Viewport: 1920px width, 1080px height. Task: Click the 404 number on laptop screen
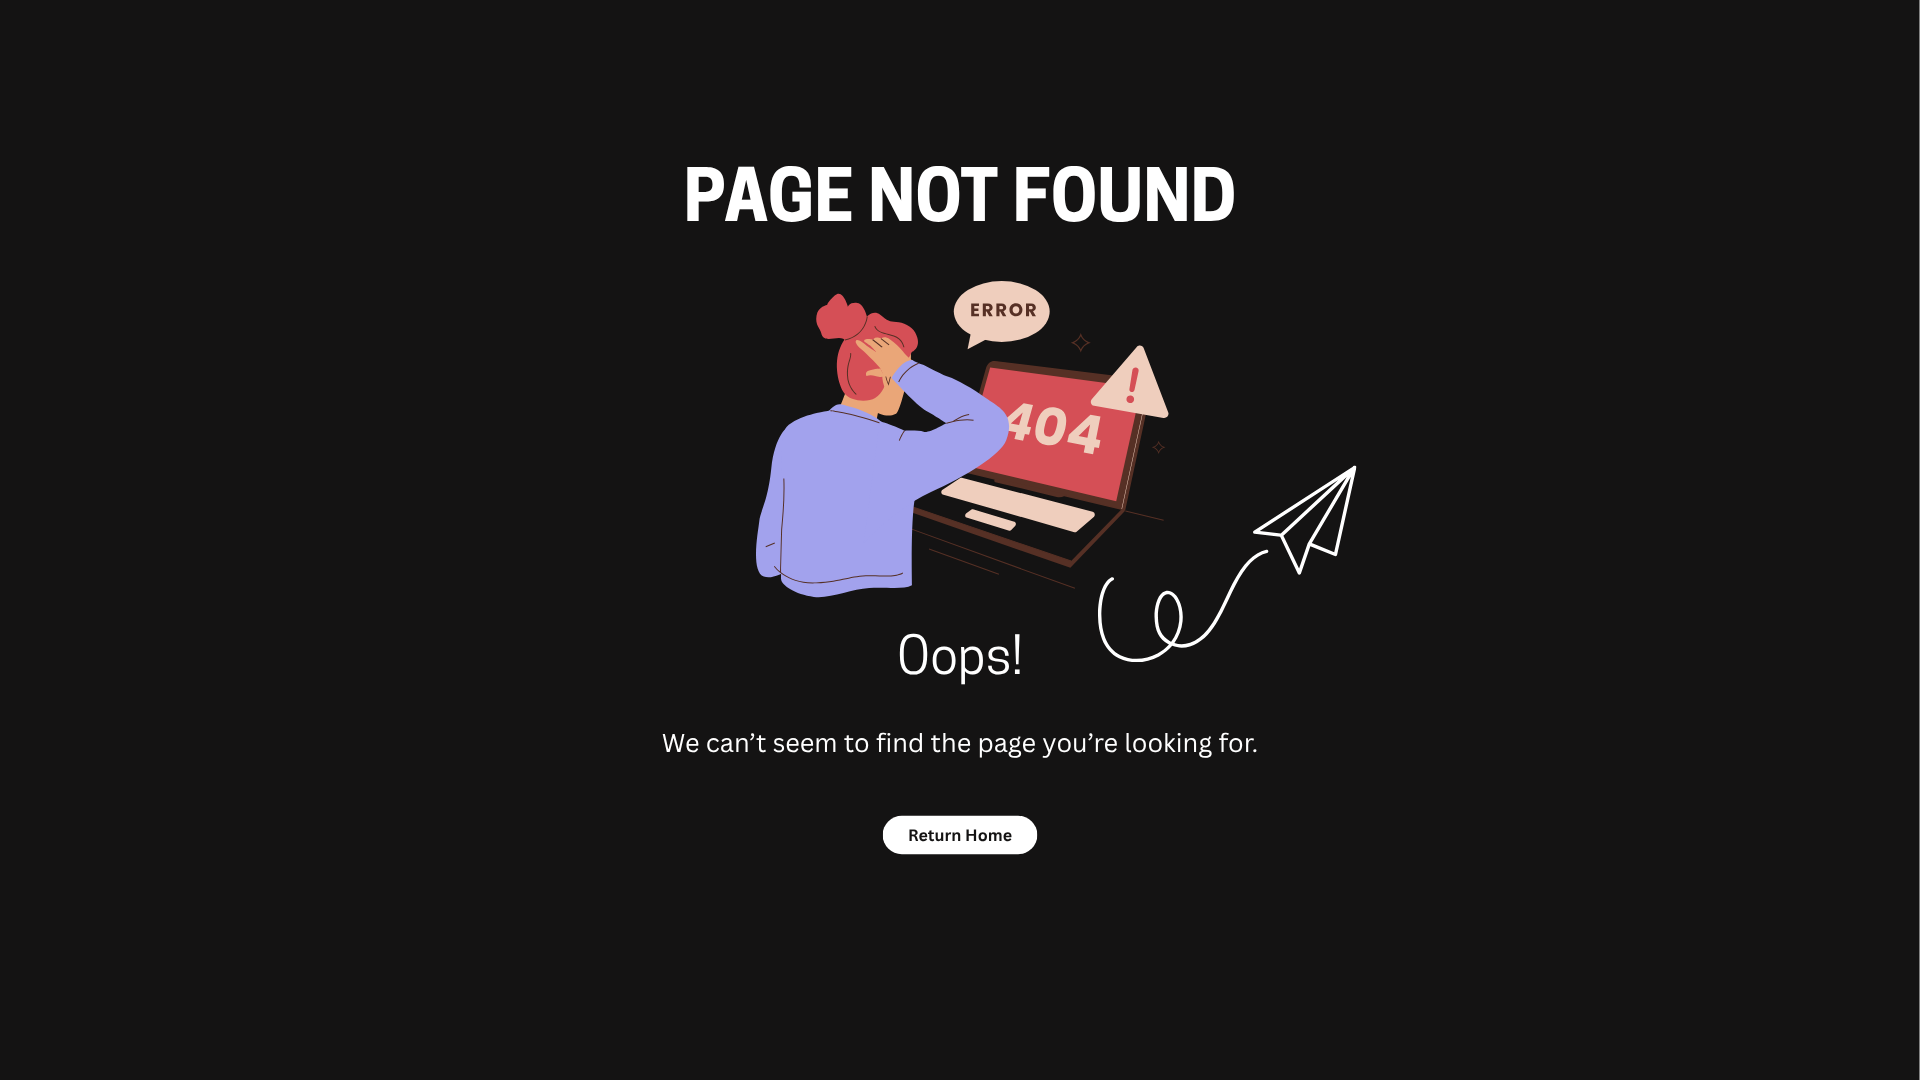pyautogui.click(x=1053, y=428)
